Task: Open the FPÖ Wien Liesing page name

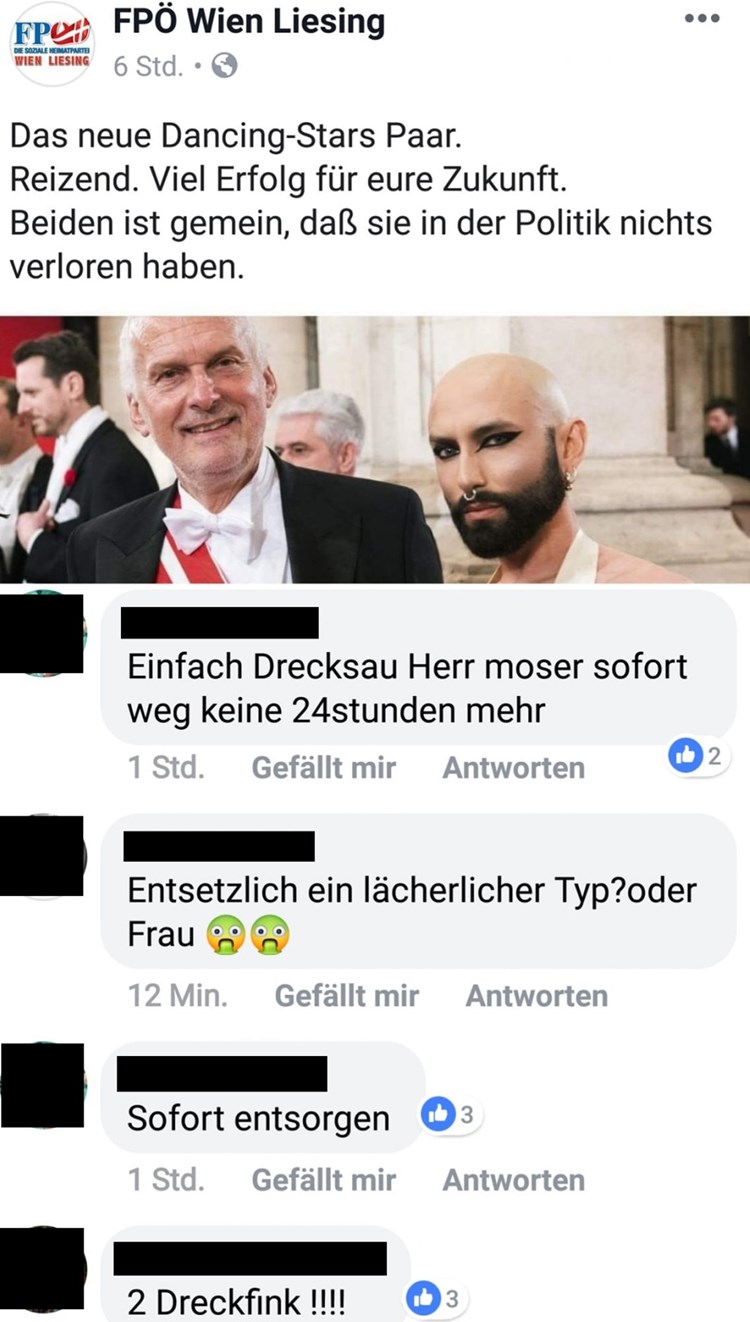Action: point(249,21)
